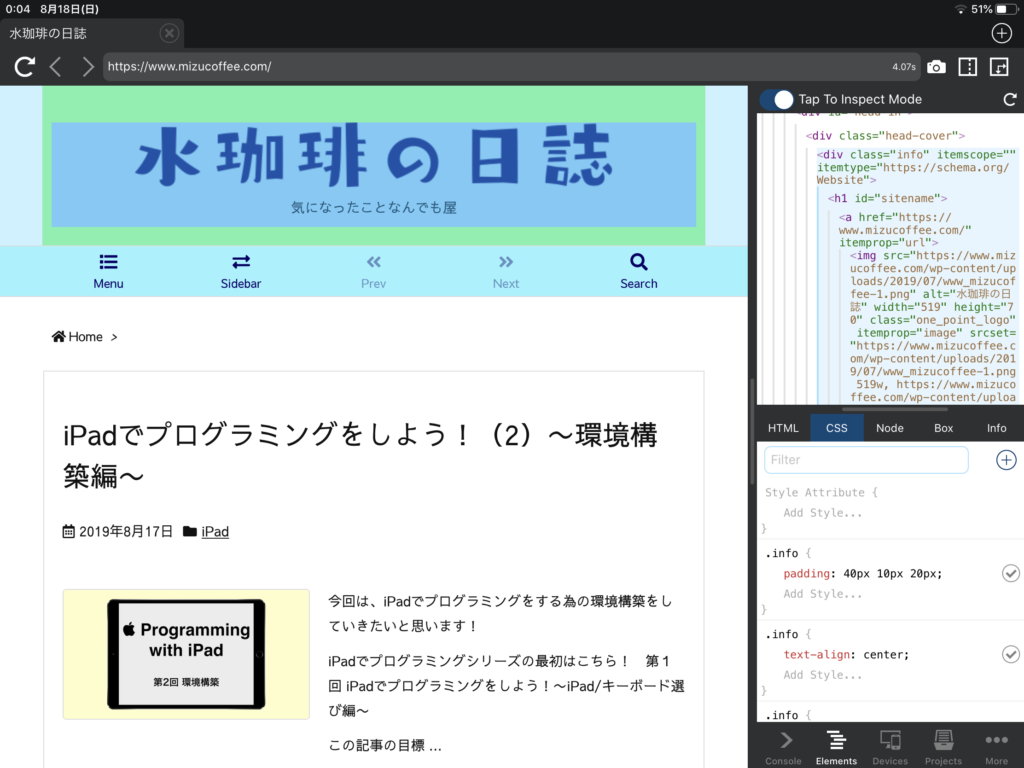Go back with the left arrow

(x=56, y=66)
